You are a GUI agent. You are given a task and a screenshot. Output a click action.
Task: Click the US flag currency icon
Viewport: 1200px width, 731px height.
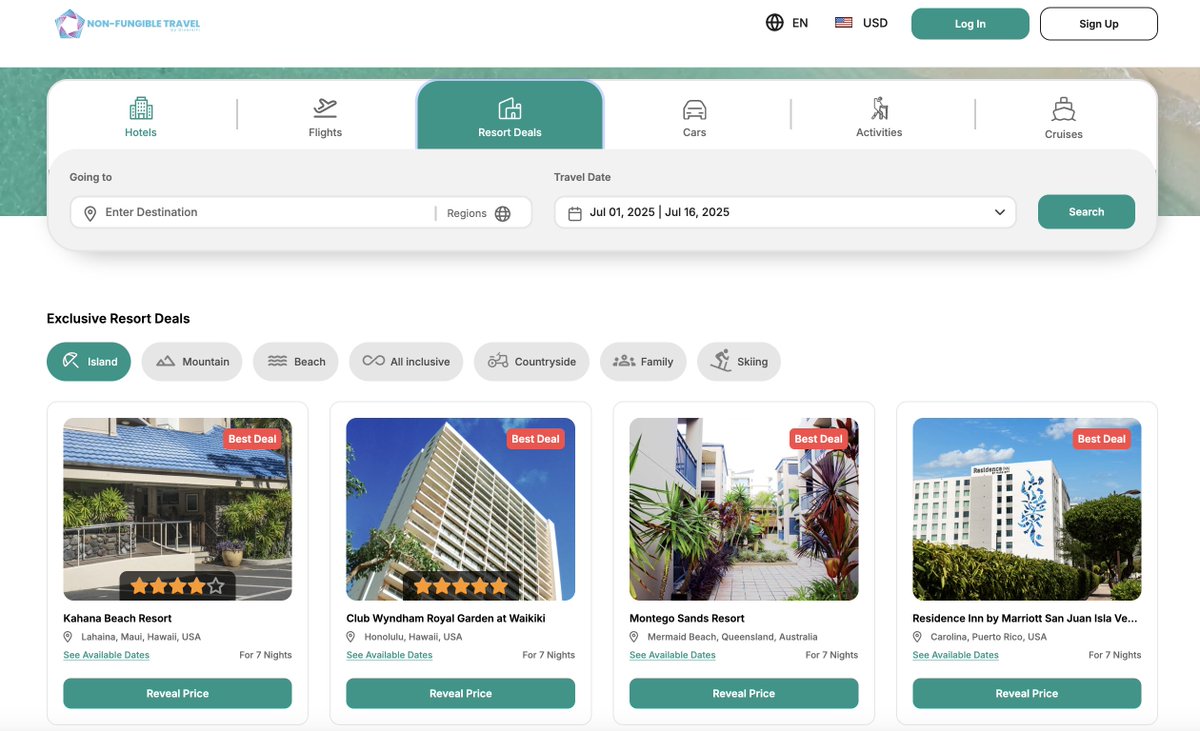pyautogui.click(x=844, y=23)
